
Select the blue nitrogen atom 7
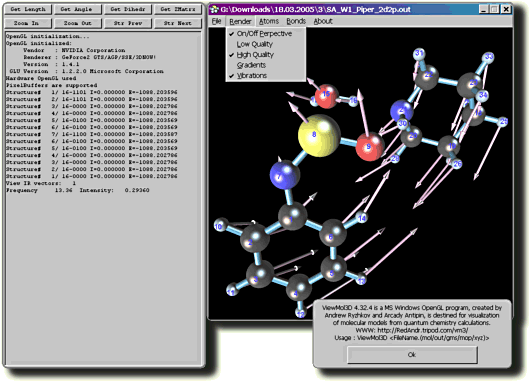point(285,175)
